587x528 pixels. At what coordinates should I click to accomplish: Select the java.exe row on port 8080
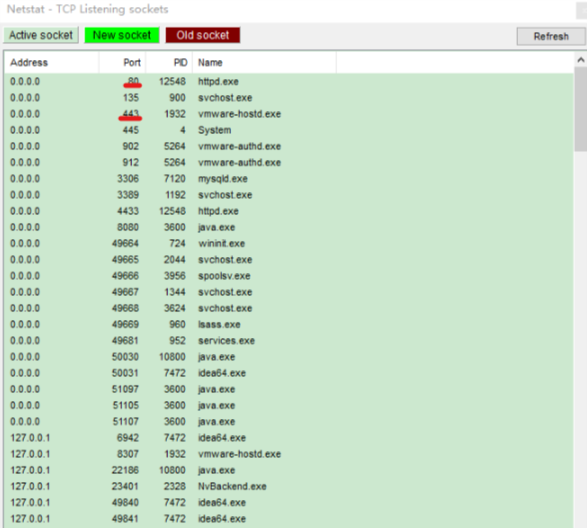289,227
